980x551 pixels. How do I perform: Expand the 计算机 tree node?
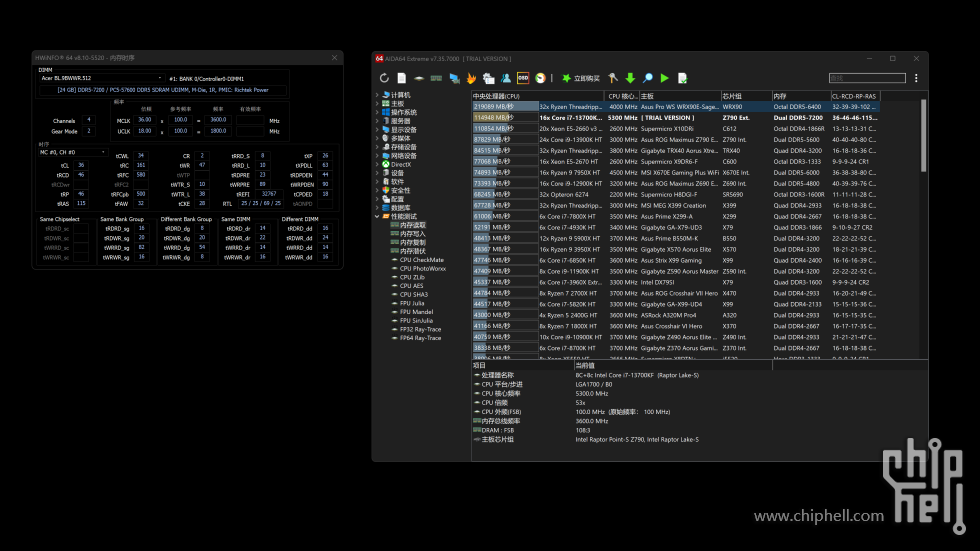(377, 95)
